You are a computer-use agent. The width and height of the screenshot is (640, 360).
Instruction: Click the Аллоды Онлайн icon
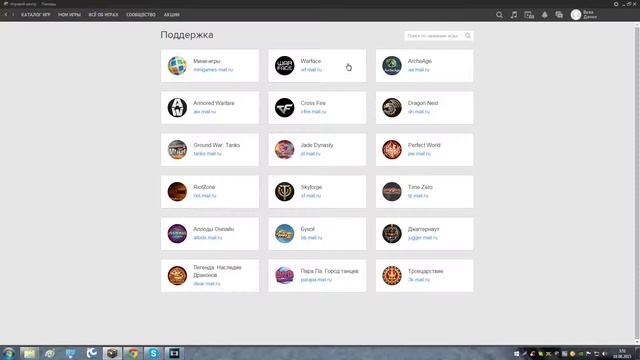[177, 234]
